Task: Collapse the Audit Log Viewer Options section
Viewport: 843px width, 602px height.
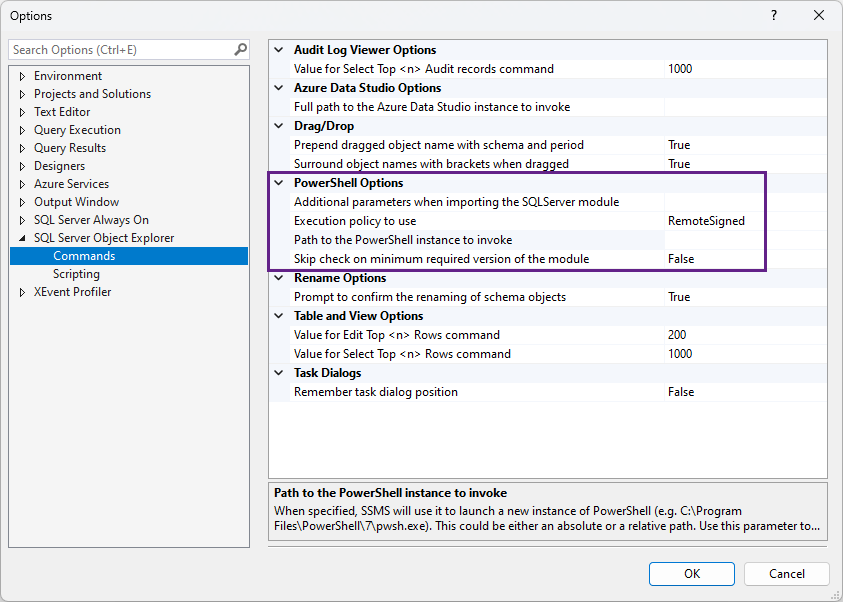Action: point(278,50)
